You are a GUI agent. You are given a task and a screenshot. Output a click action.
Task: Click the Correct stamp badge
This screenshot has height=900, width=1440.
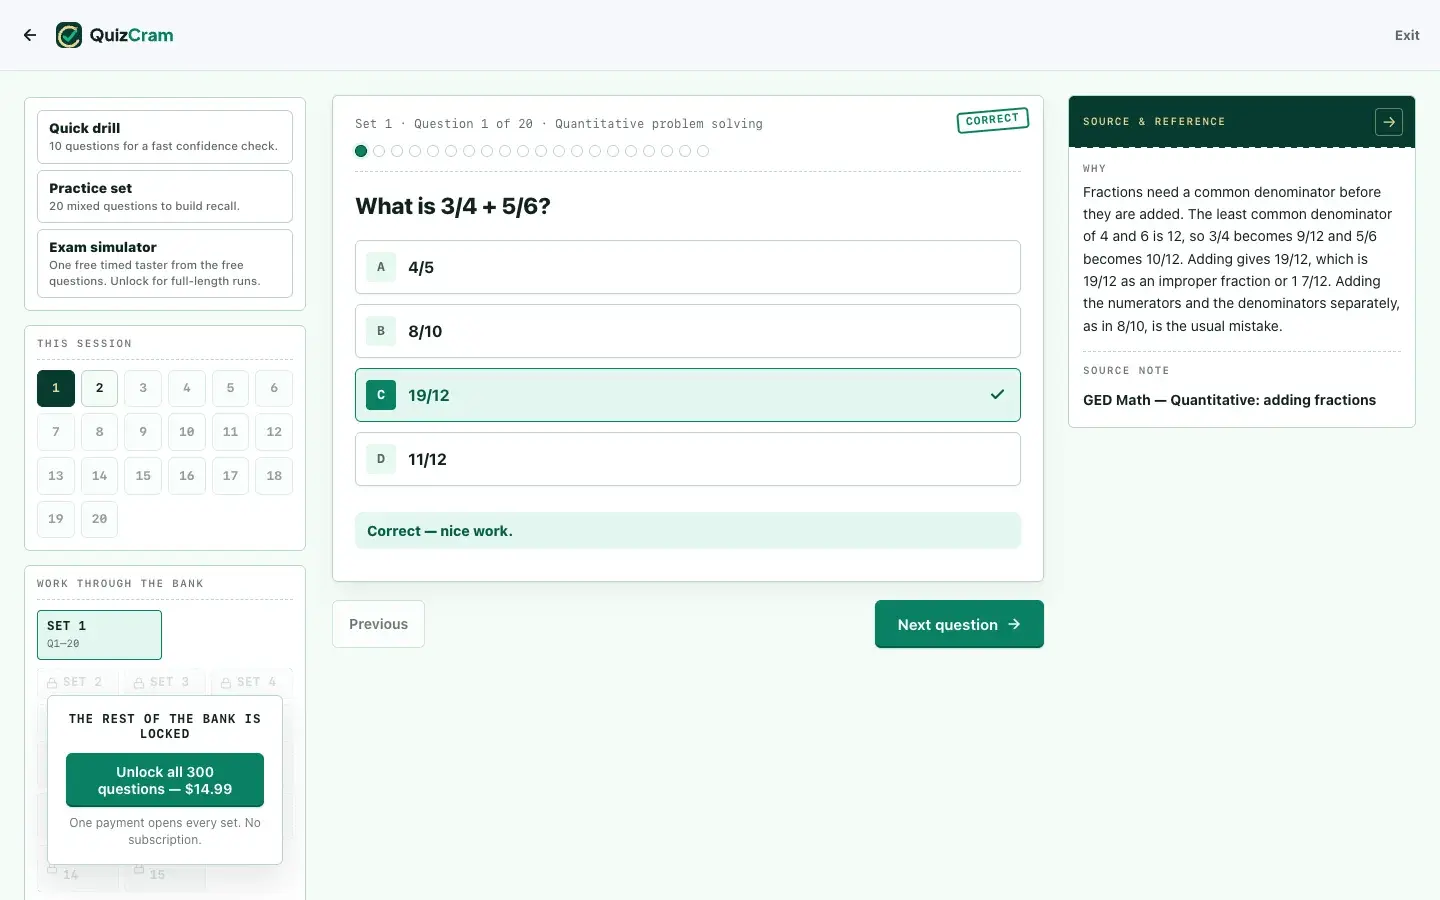pyautogui.click(x=992, y=120)
